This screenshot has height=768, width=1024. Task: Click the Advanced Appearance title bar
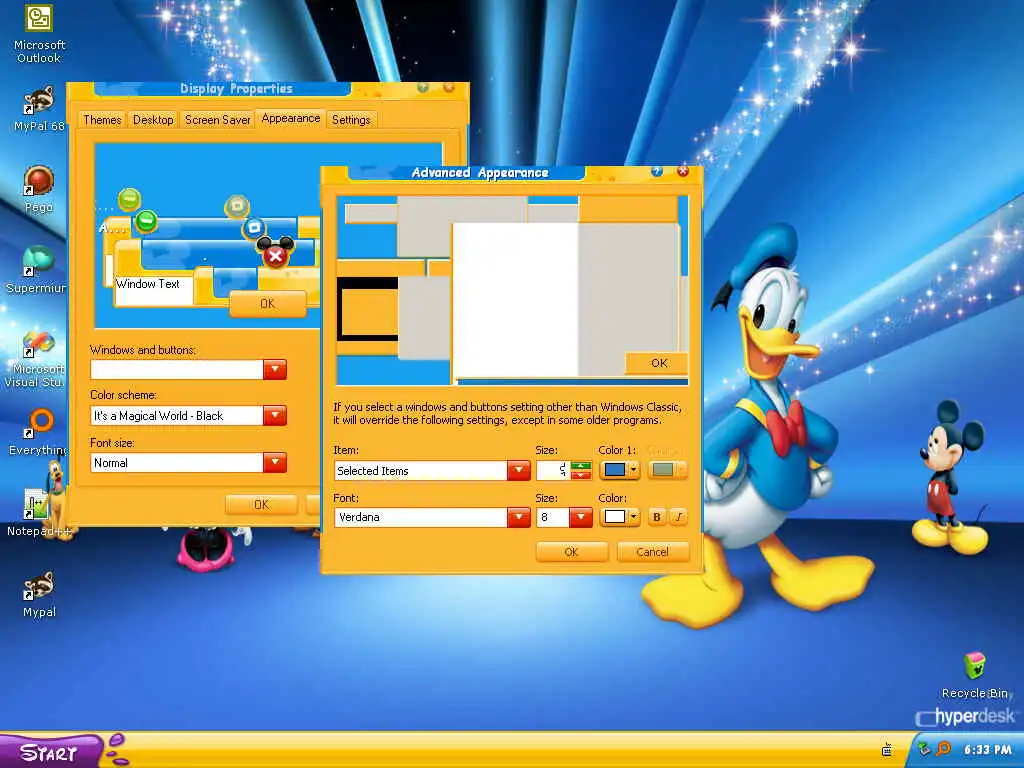coord(480,172)
